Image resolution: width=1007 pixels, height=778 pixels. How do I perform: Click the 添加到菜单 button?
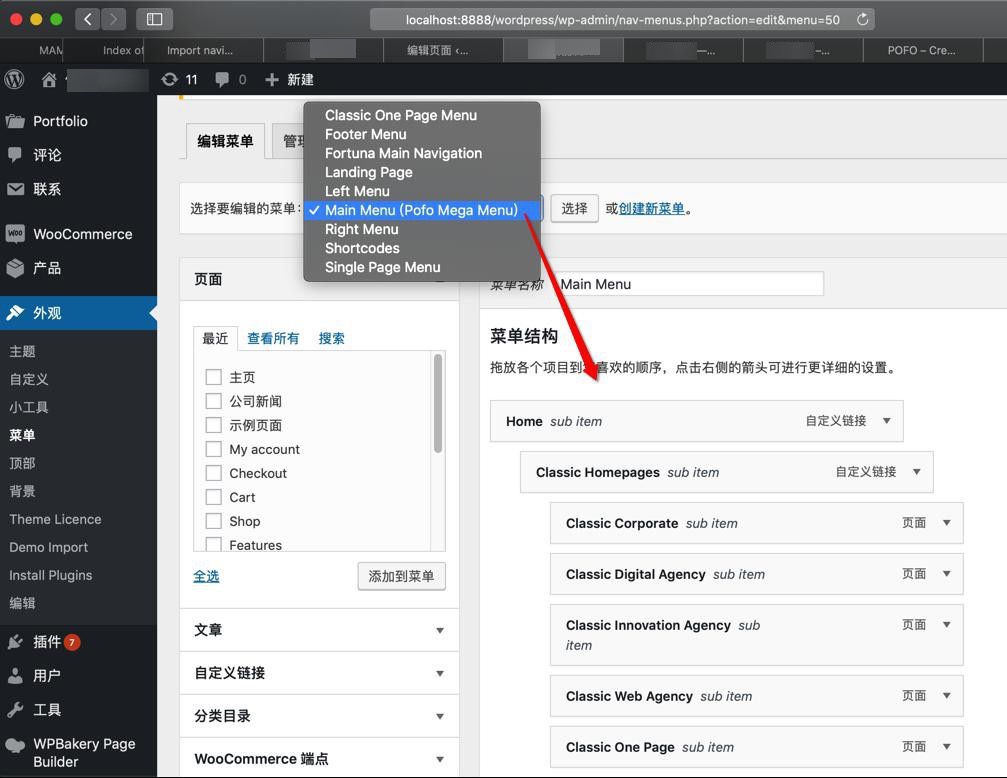tap(401, 576)
